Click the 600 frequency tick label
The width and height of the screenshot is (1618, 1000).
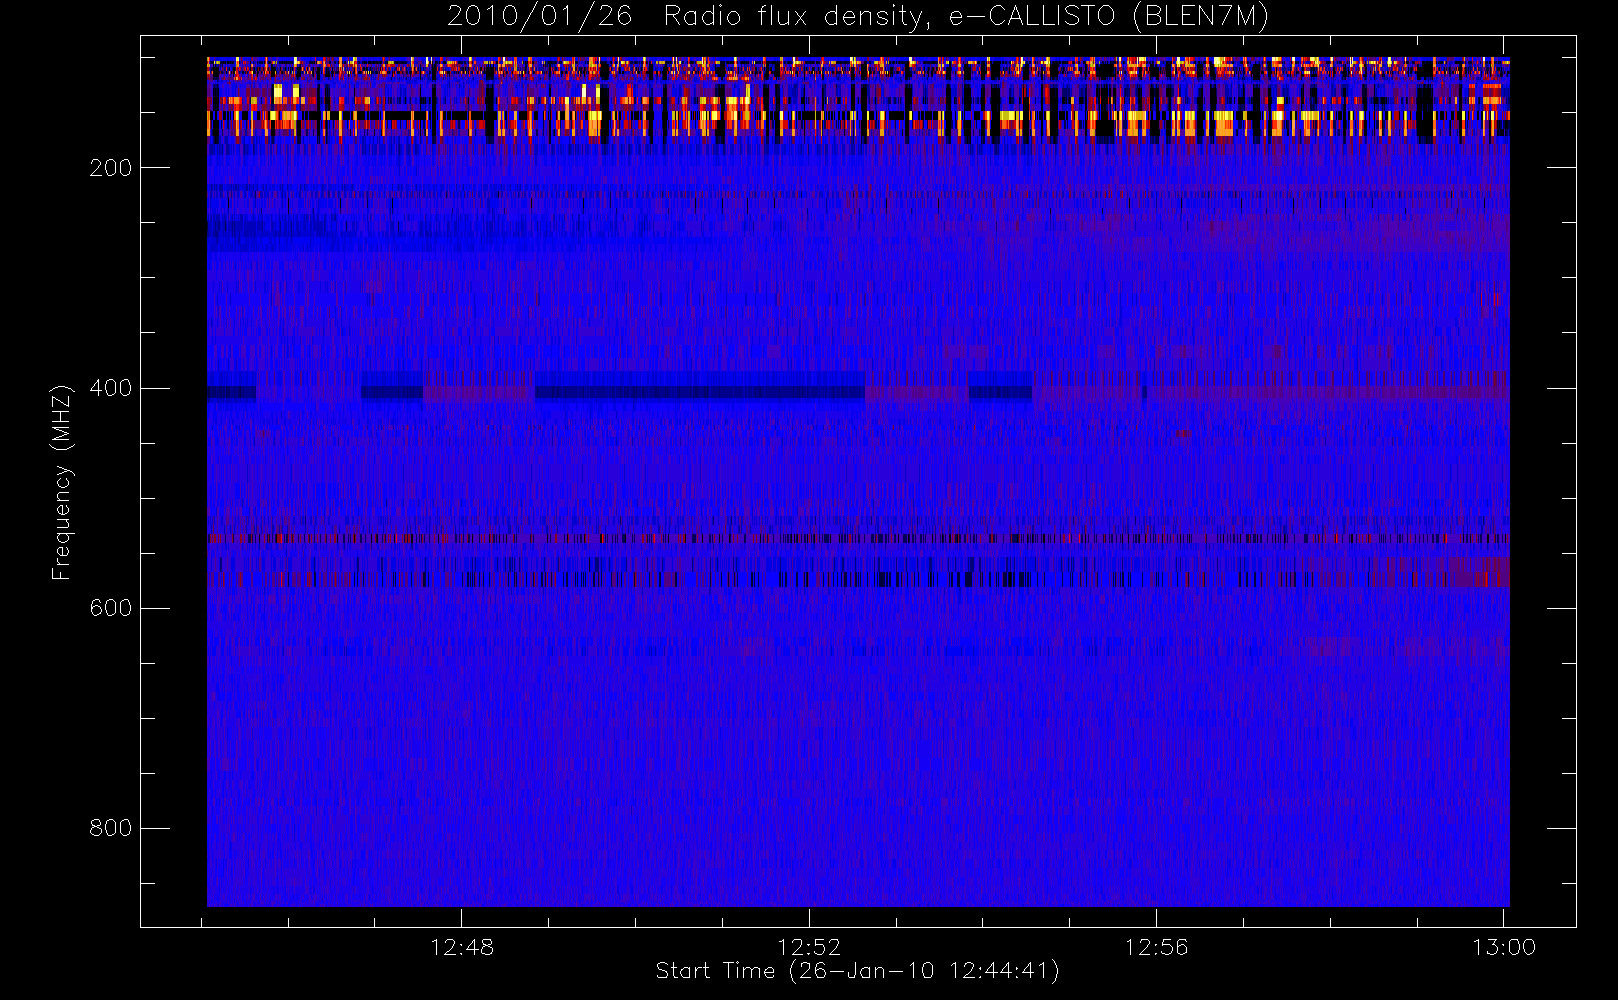pyautogui.click(x=111, y=608)
